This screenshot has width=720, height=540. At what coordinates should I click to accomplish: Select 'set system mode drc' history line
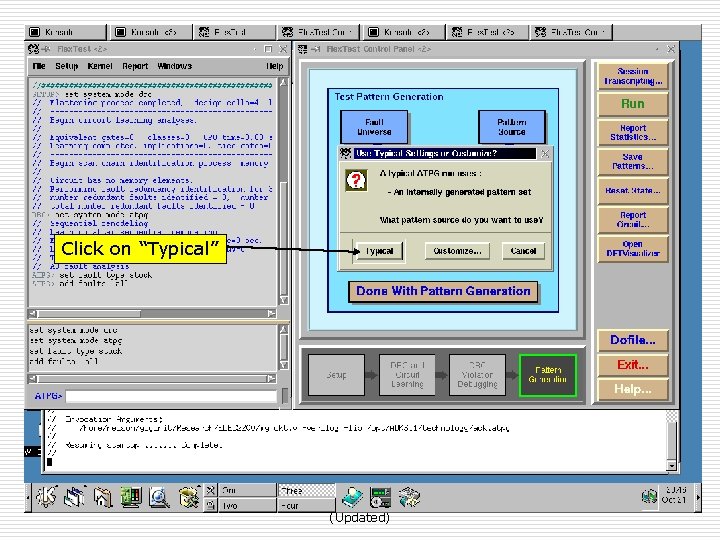tap(73, 330)
